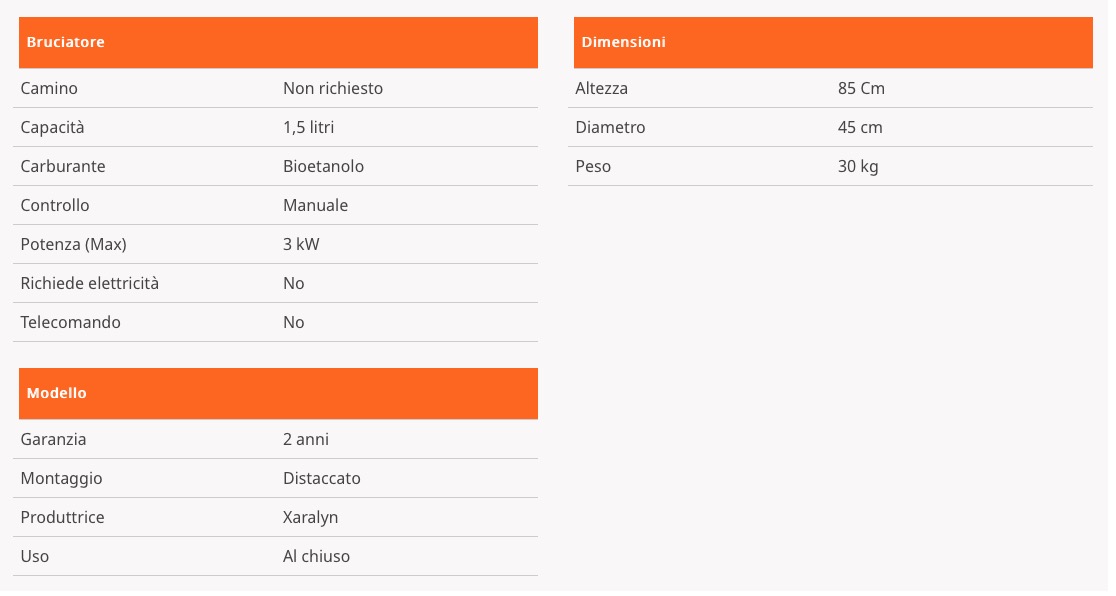Image resolution: width=1116 pixels, height=596 pixels.
Task: Click the Xaralyn manufacturer name
Action: tap(311, 518)
